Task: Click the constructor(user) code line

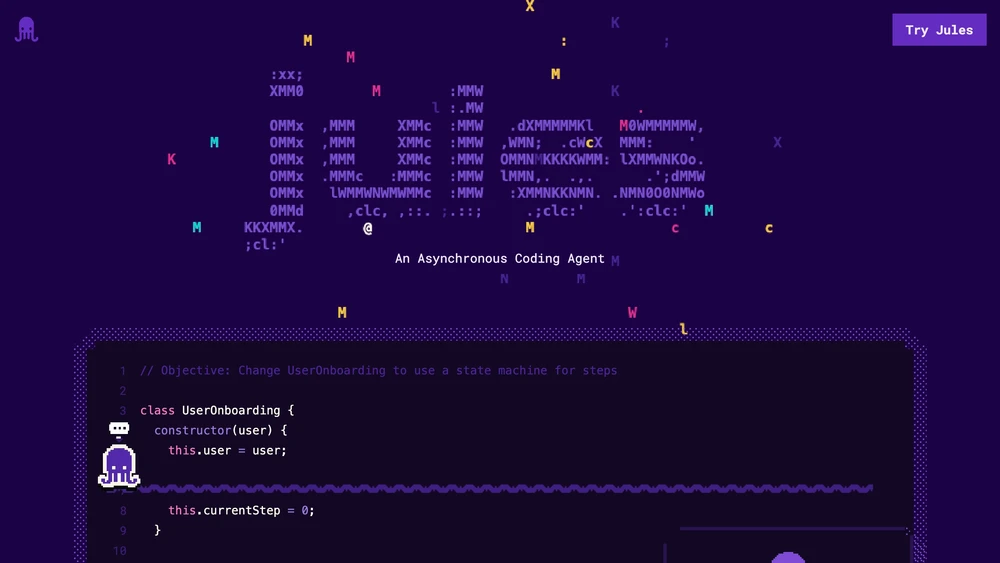Action: (221, 430)
